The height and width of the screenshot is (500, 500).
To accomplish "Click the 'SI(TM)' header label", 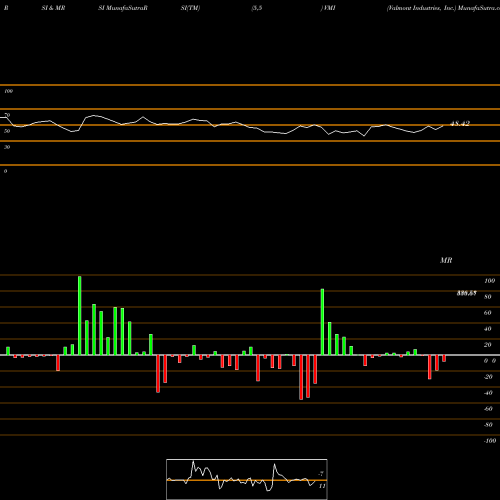I will pos(190,8).
